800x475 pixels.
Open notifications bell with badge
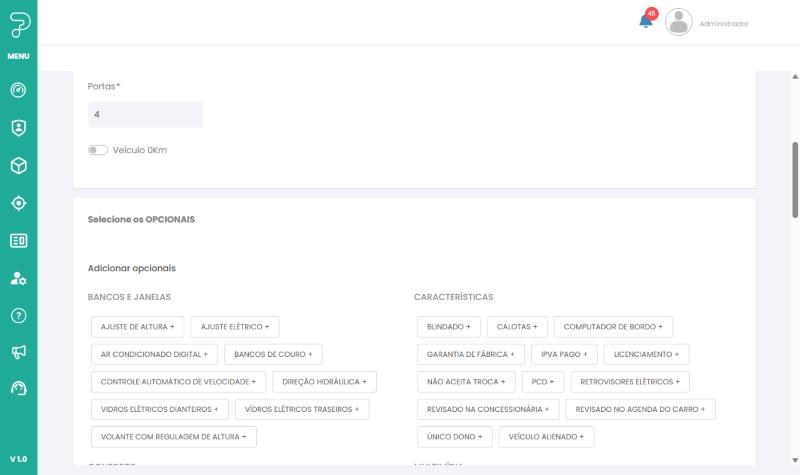point(646,20)
